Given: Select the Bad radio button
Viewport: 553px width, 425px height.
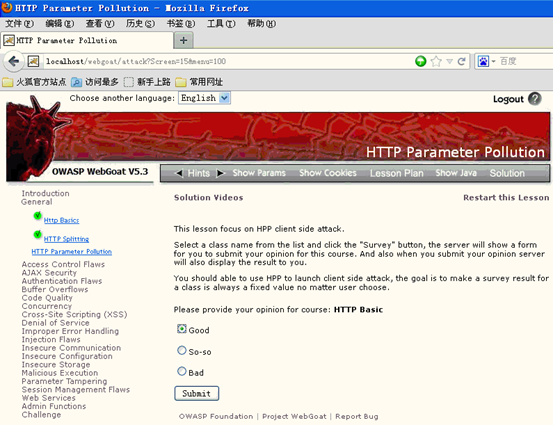Looking at the screenshot, I should [182, 371].
